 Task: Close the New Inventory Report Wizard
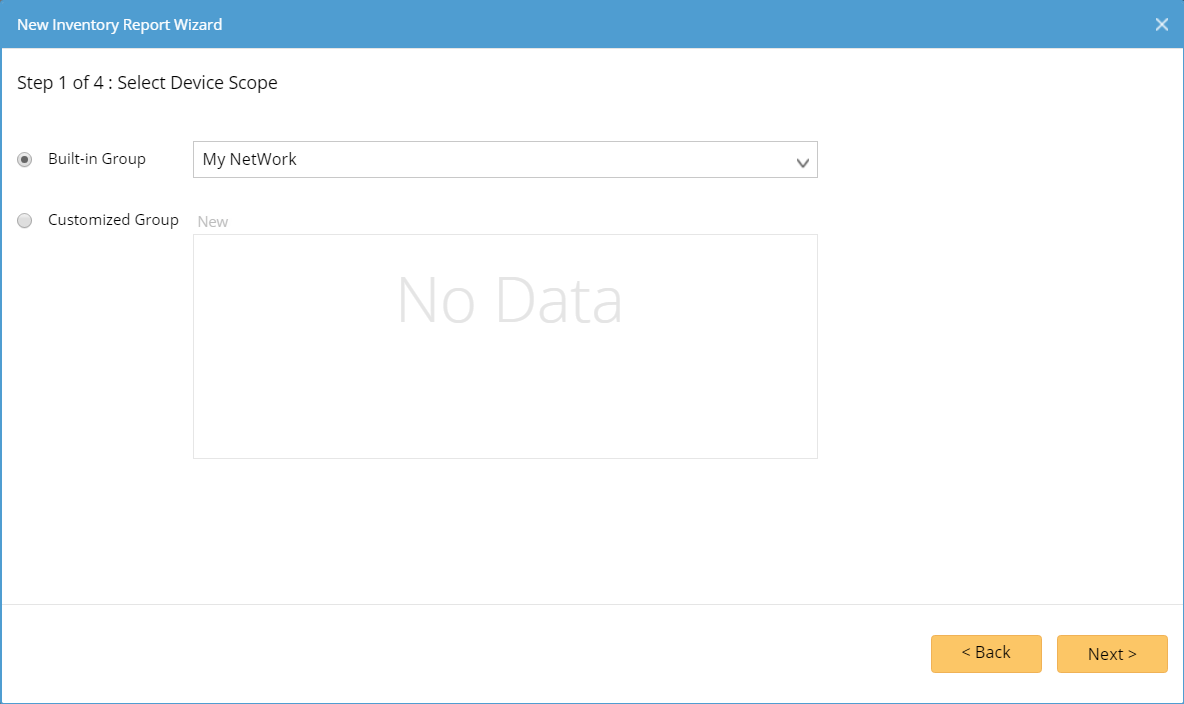pyautogui.click(x=1161, y=25)
